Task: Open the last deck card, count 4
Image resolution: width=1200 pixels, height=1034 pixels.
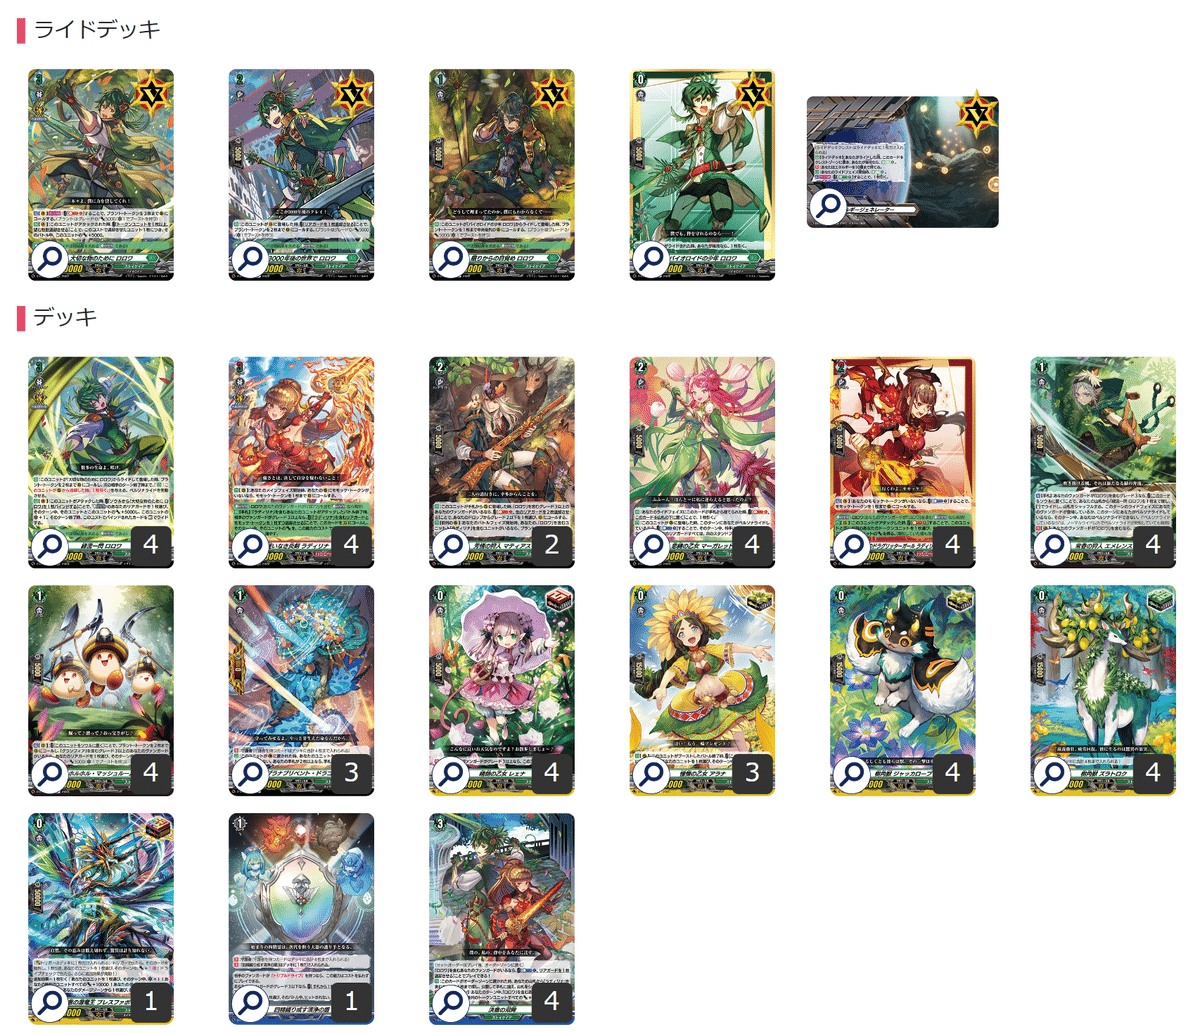Action: coord(502,919)
